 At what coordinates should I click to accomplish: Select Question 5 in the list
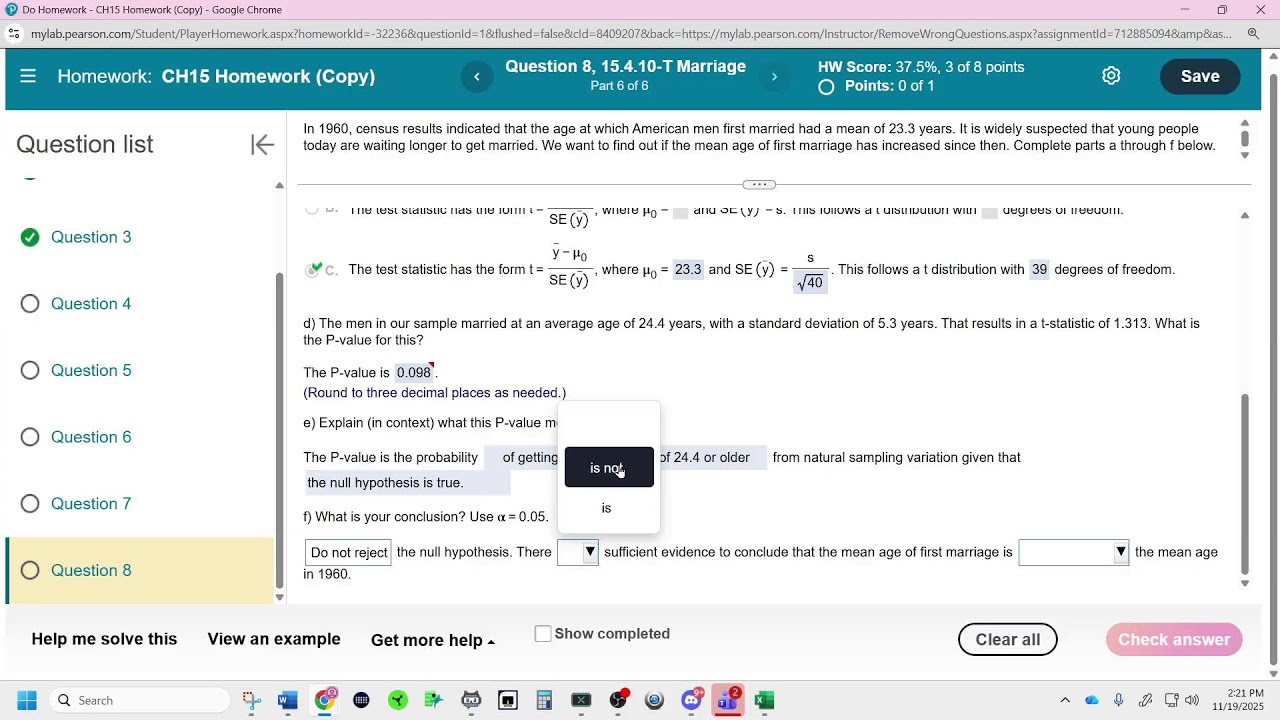click(x=91, y=370)
